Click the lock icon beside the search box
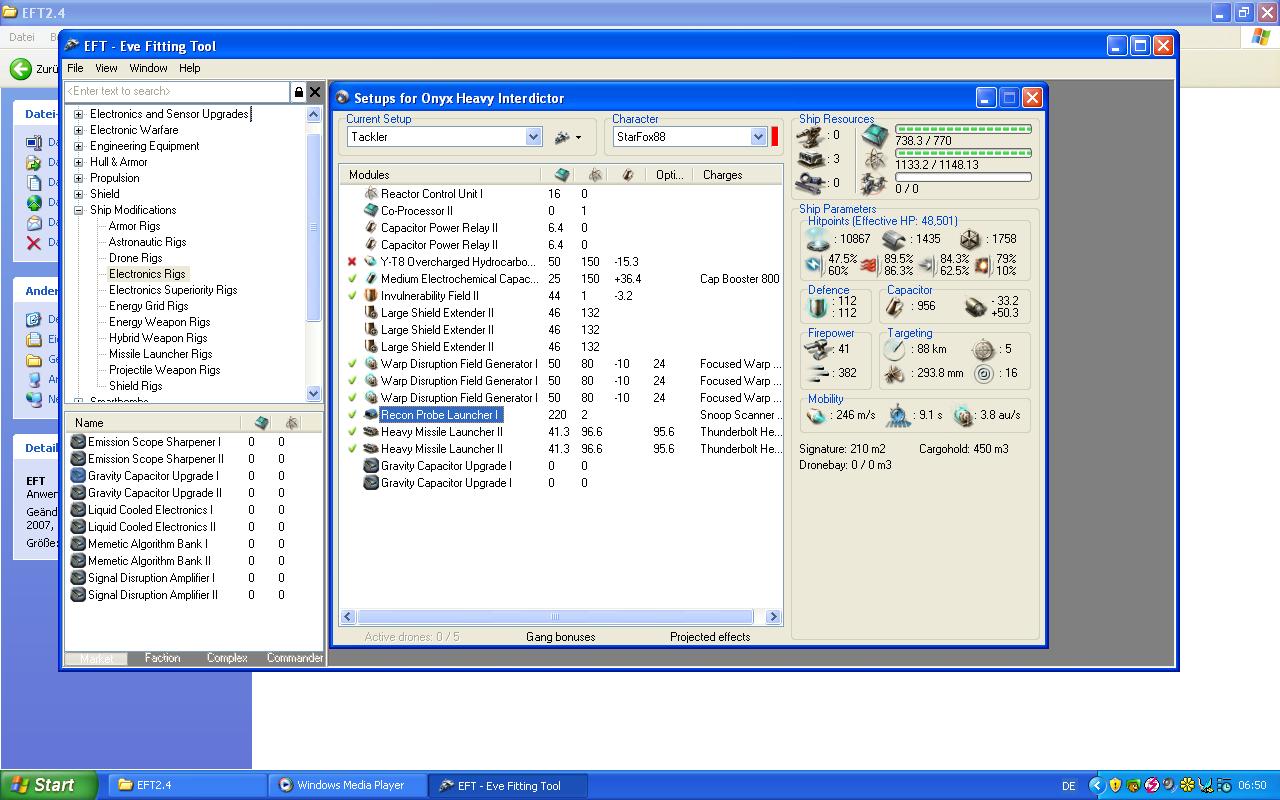Viewport: 1280px width, 800px height. pyautogui.click(x=298, y=92)
